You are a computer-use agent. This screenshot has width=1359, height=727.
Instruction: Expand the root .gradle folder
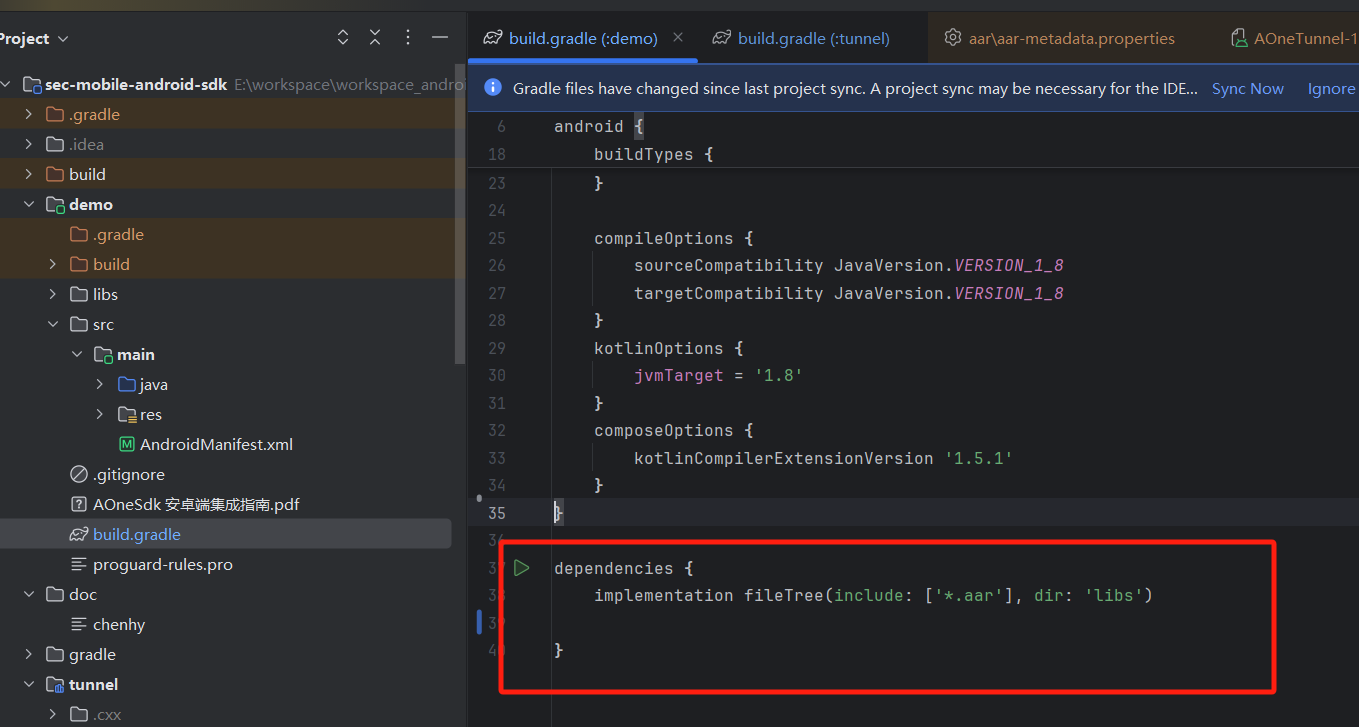tap(29, 115)
